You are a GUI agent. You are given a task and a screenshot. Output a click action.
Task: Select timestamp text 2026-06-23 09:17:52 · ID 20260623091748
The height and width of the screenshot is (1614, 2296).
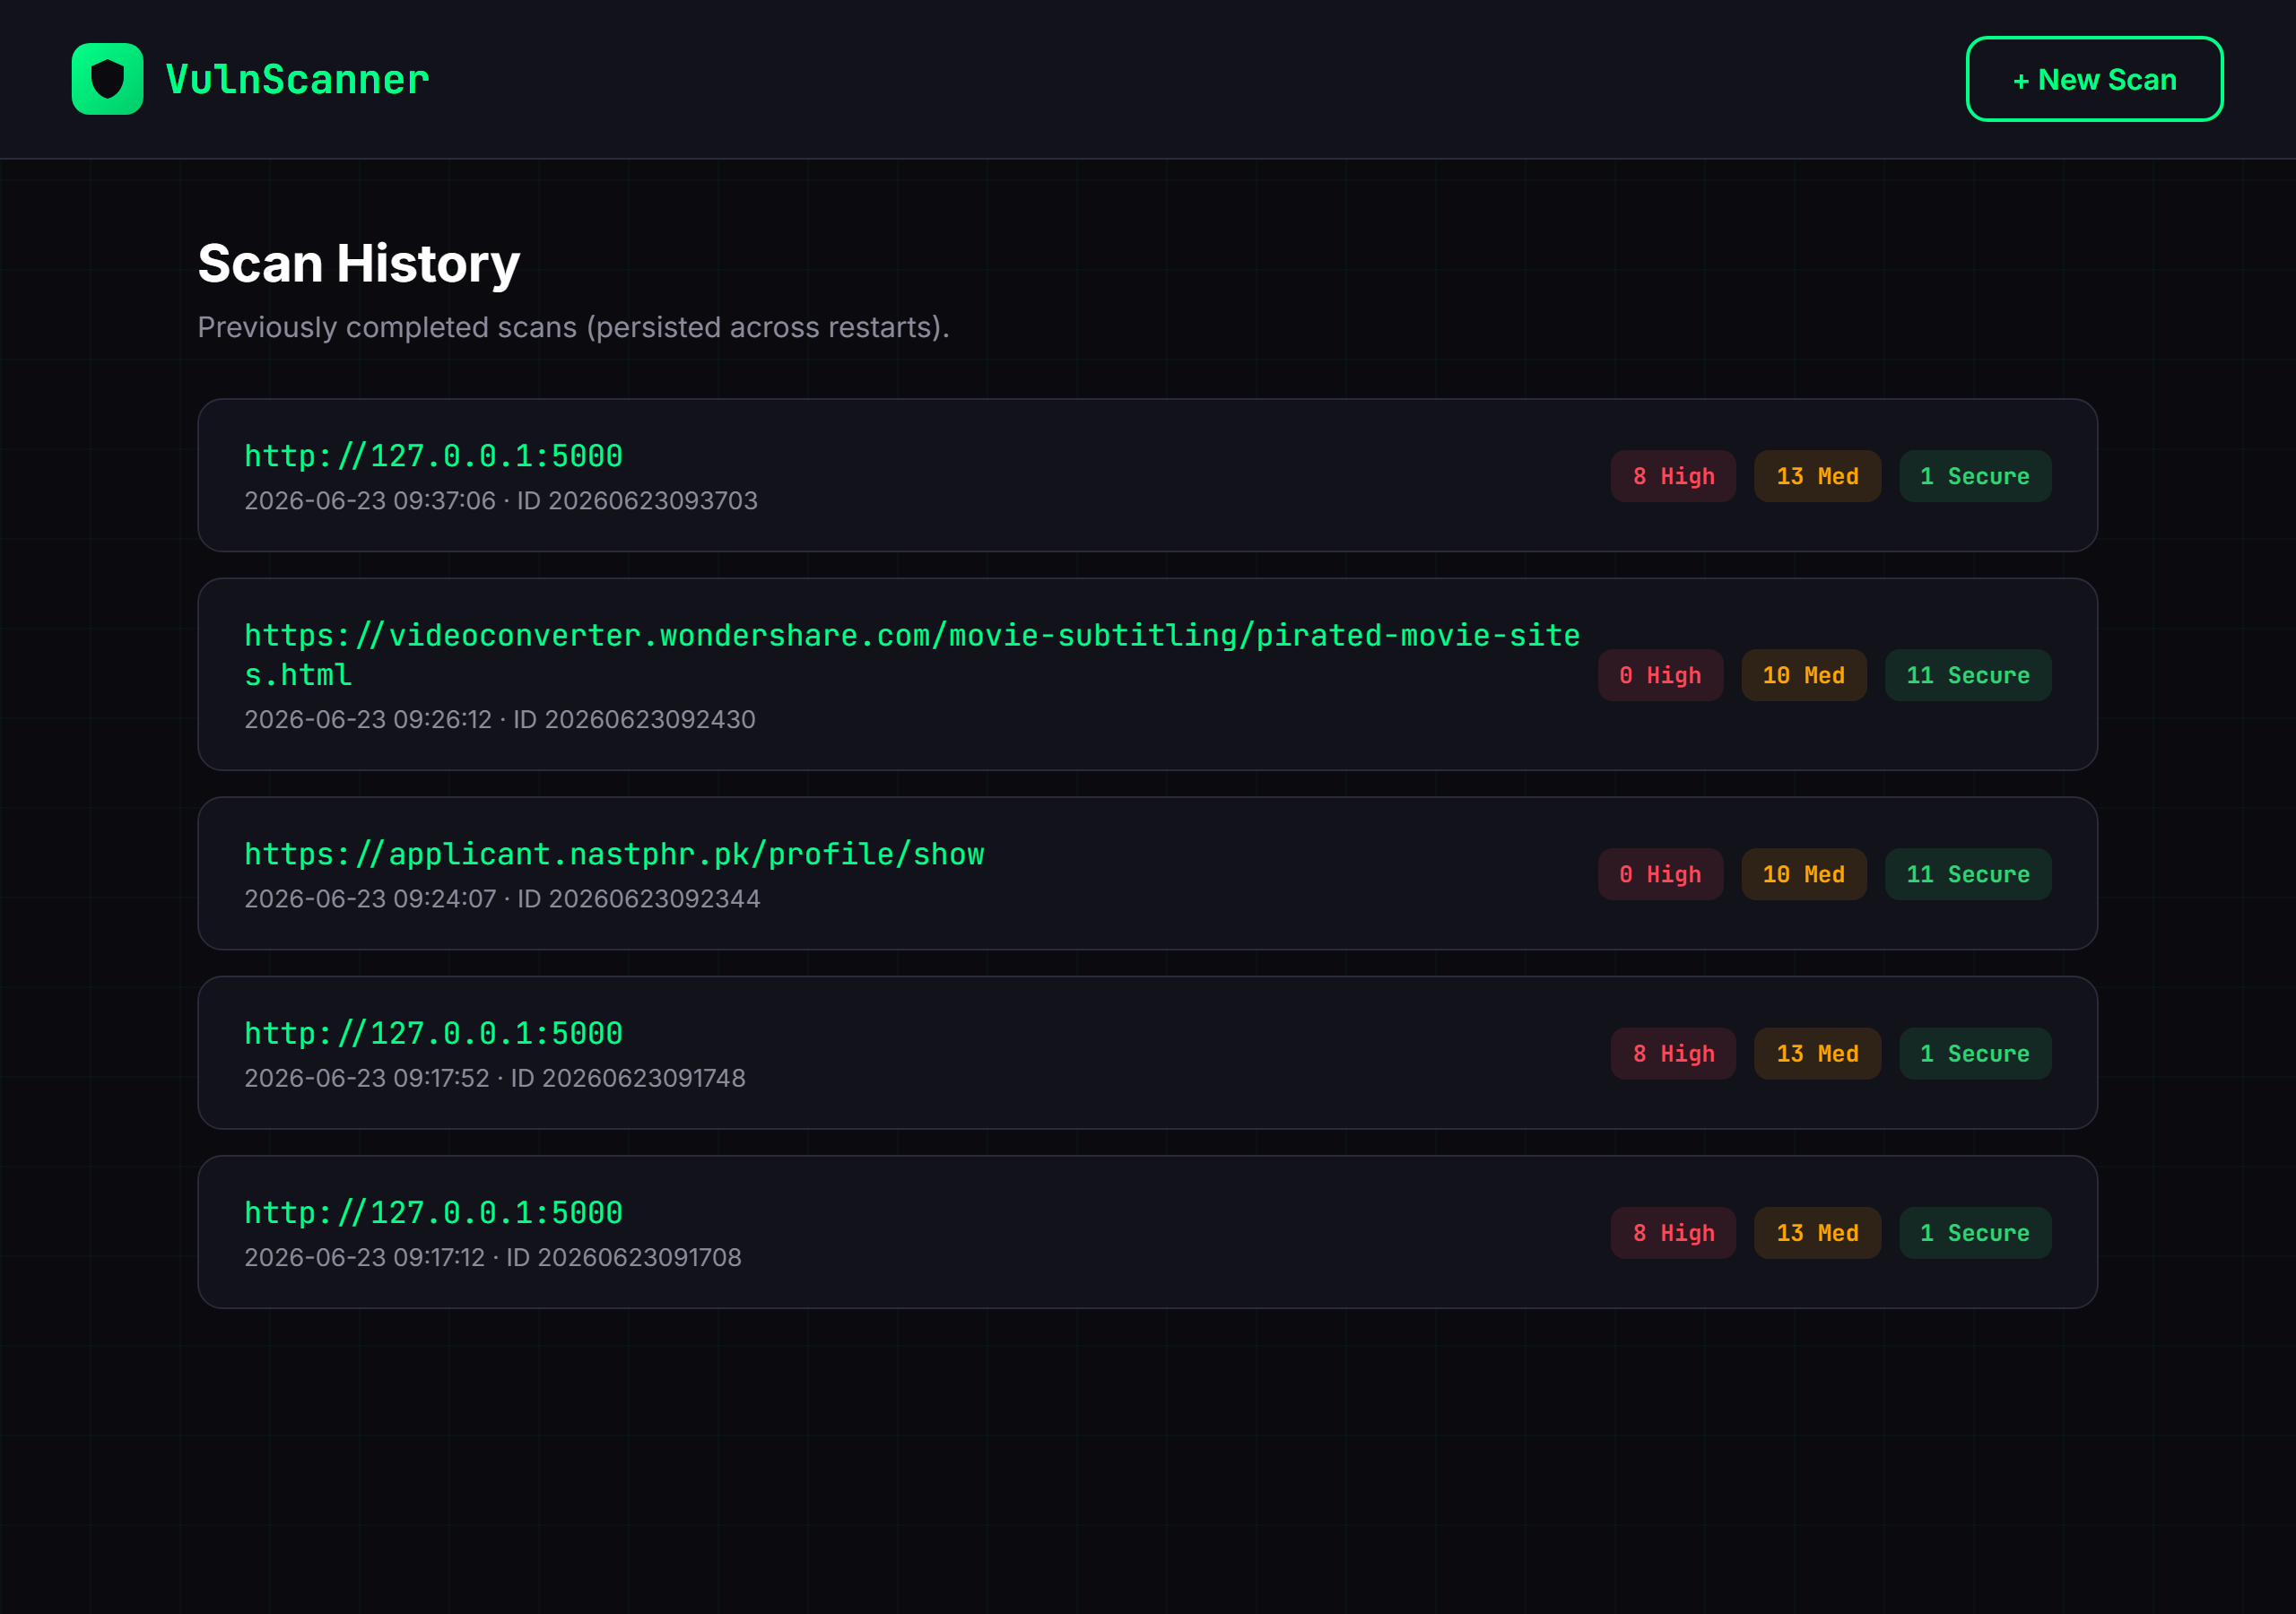click(x=495, y=1078)
